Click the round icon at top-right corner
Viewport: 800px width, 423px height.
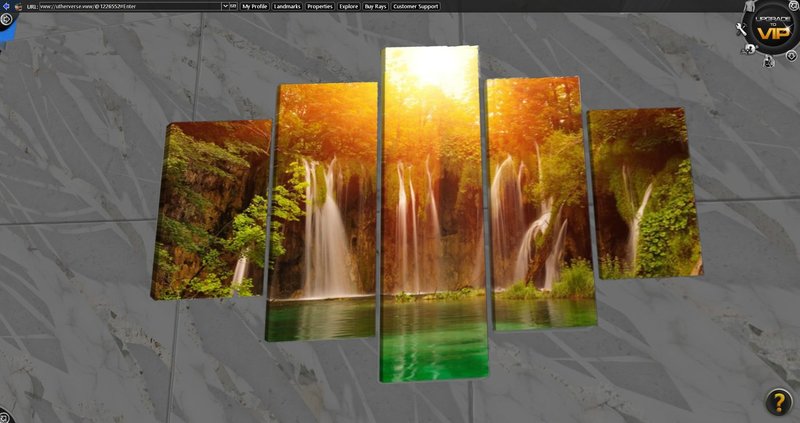tap(793, 6)
